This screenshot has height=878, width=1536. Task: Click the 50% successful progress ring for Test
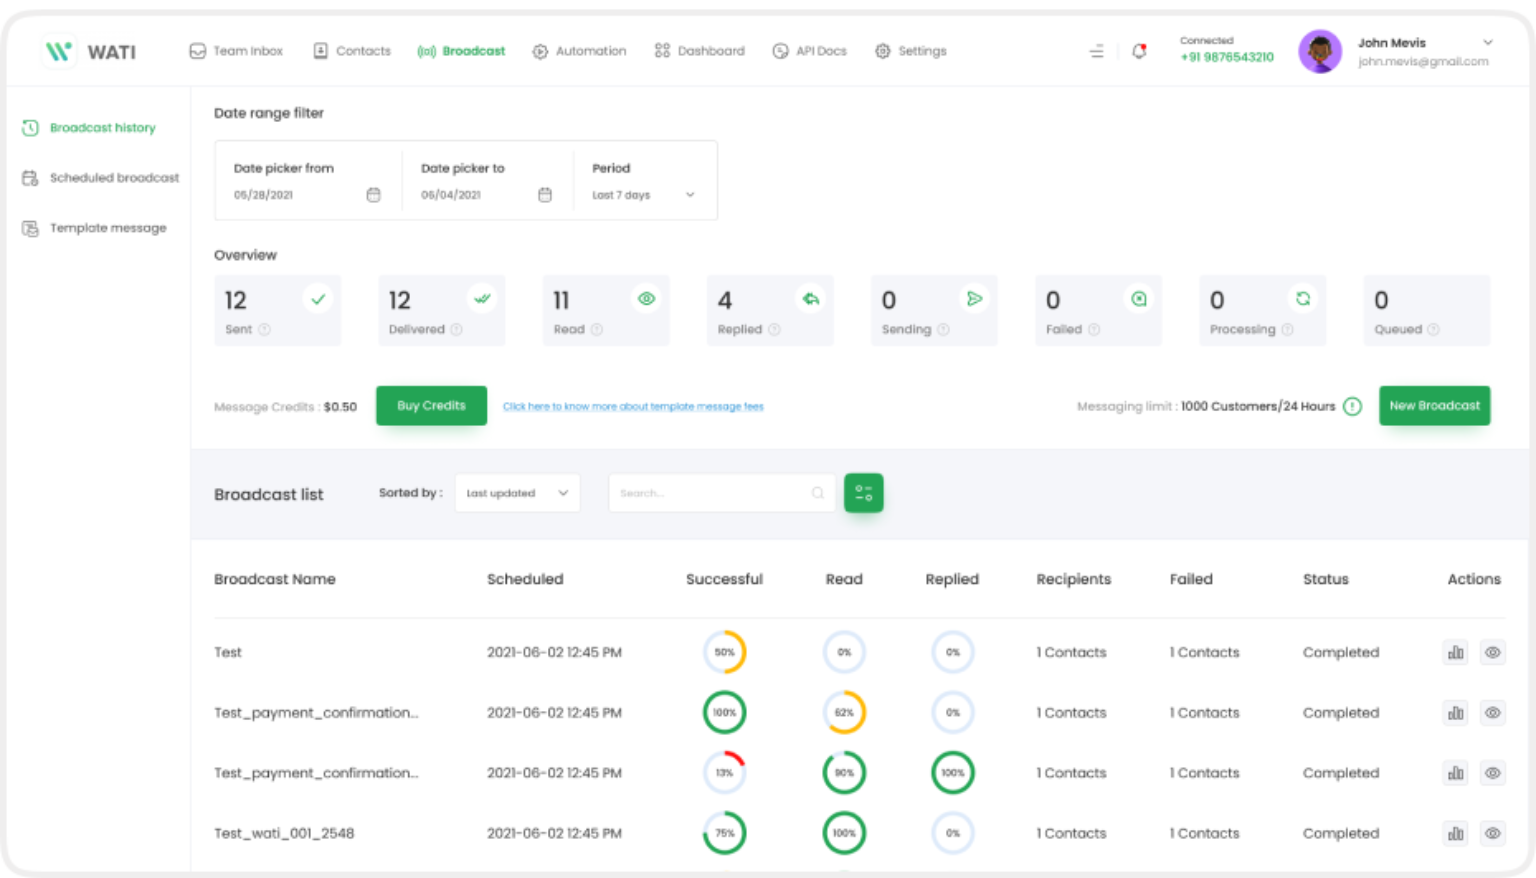click(x=724, y=653)
